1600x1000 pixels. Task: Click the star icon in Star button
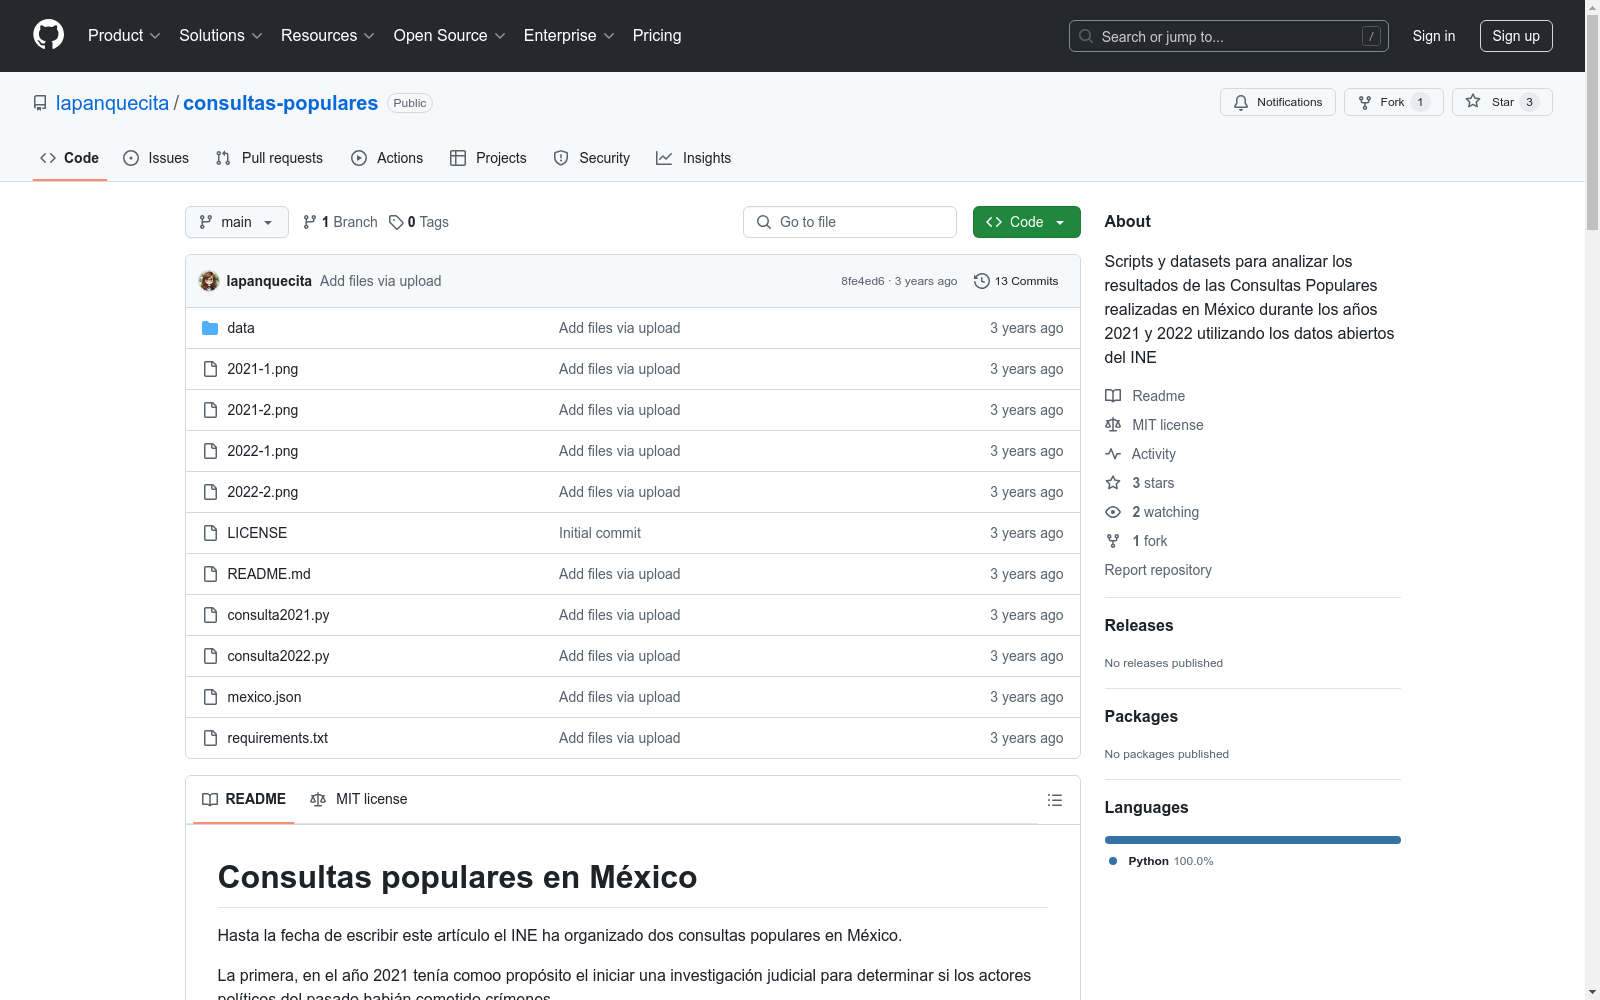click(1473, 101)
